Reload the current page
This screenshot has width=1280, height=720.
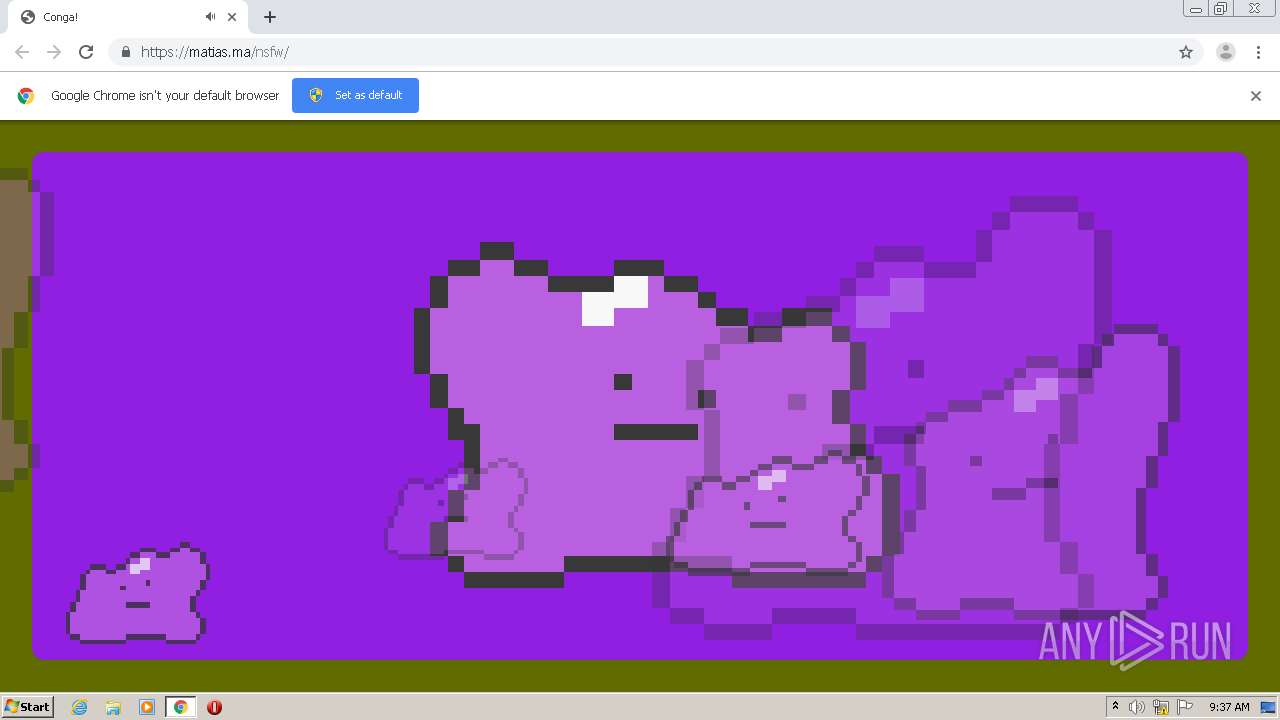86,52
